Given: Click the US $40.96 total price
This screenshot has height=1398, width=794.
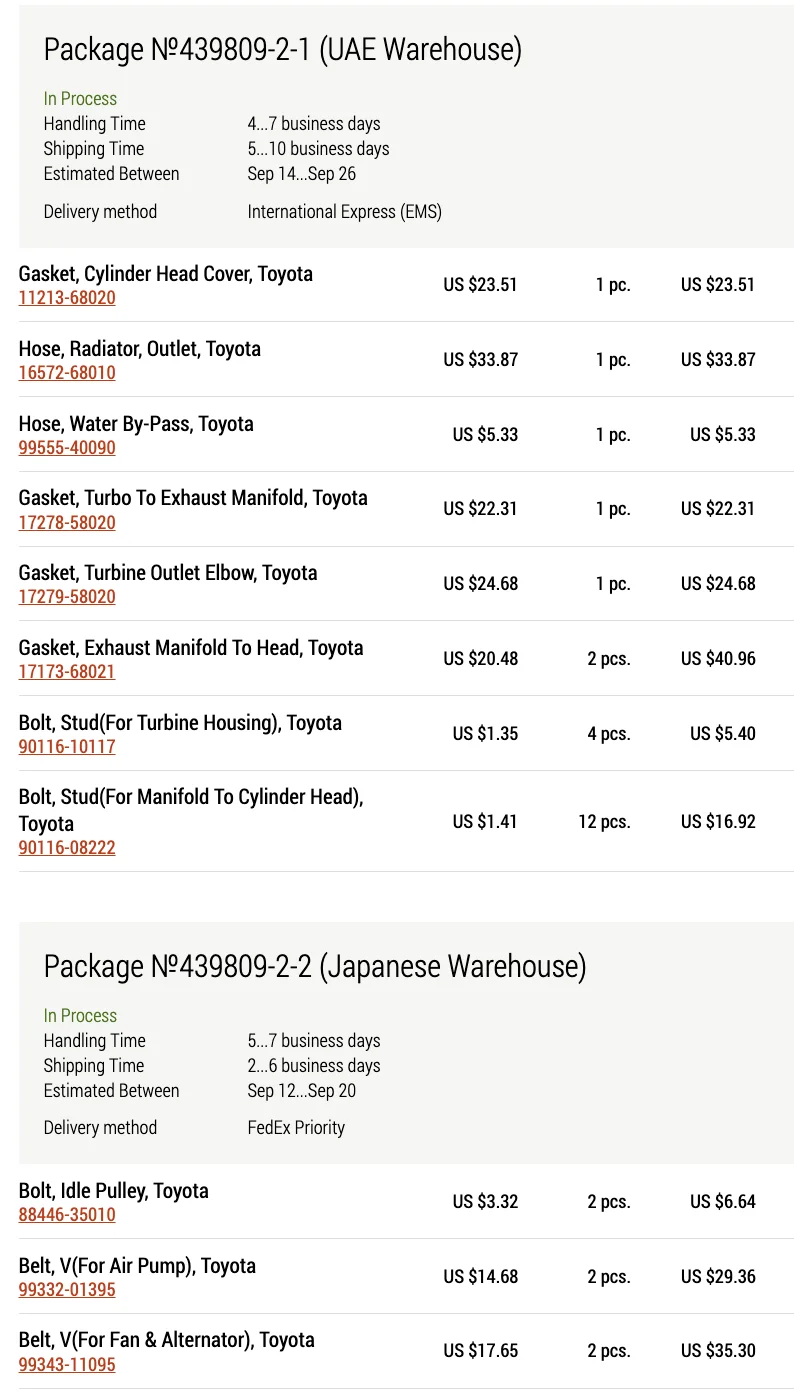Looking at the screenshot, I should click(x=718, y=659).
